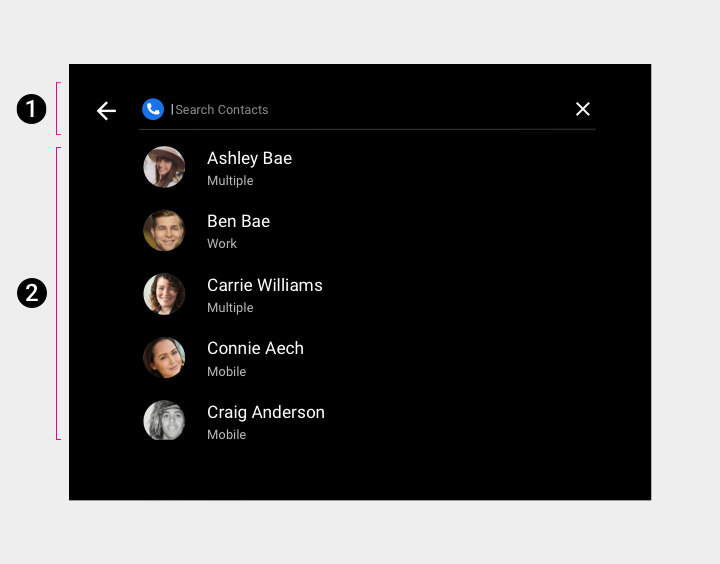Click the back arrow icon

(x=106, y=111)
